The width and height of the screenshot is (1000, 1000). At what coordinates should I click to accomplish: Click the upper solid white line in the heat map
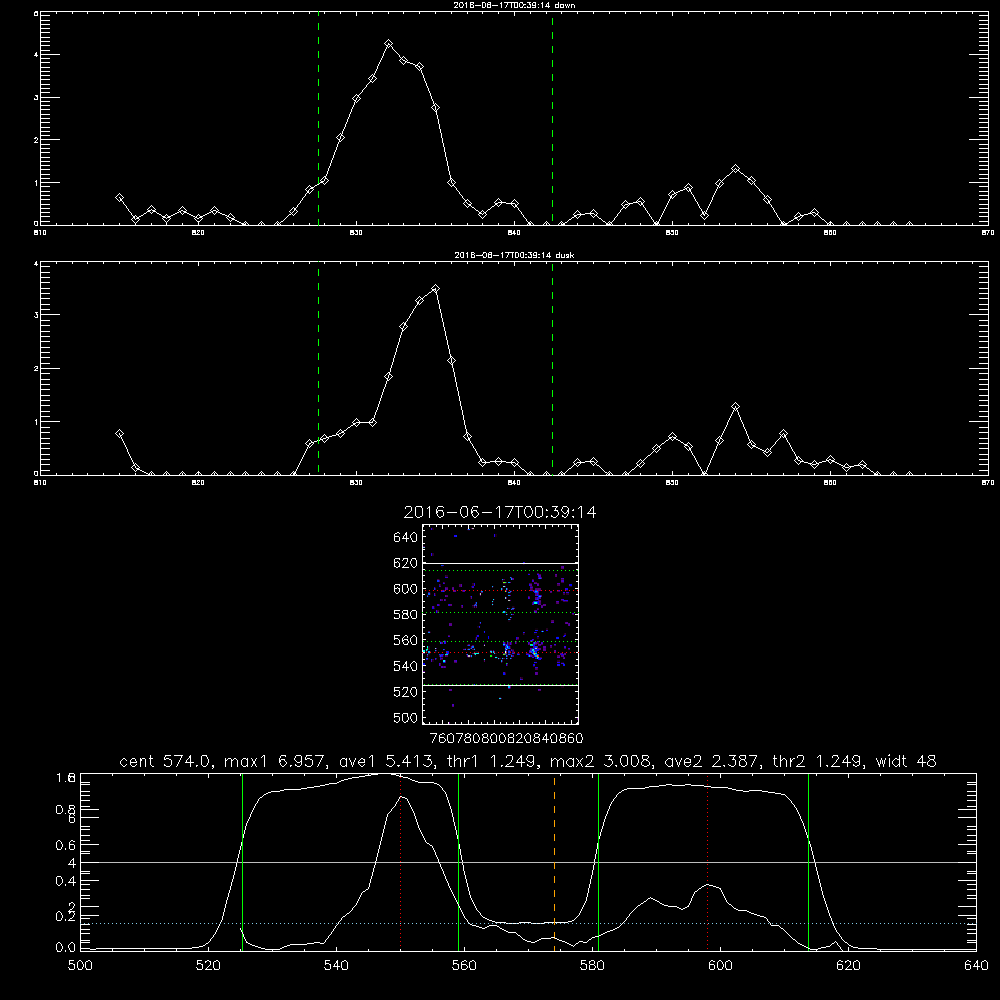500,563
